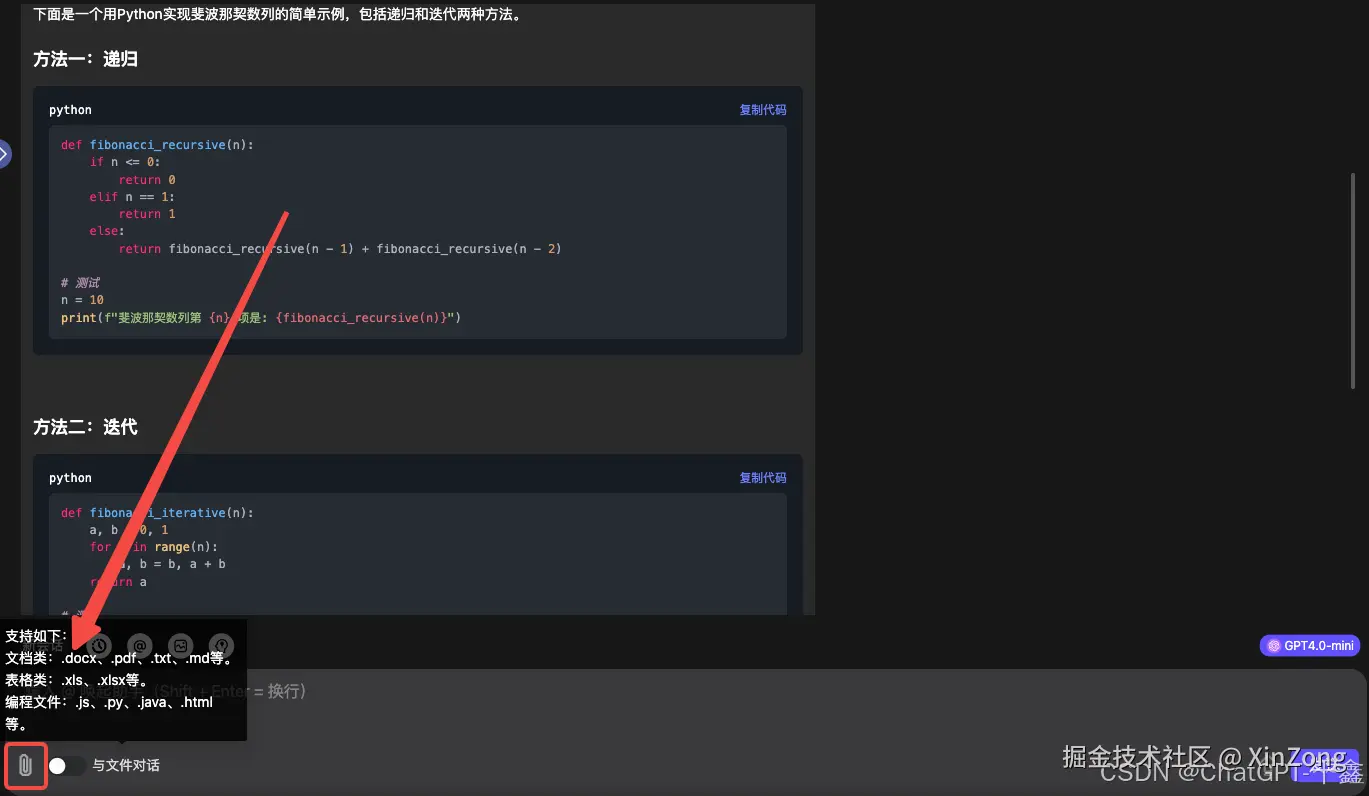Click the line 'n = 10'
Image resolution: width=1369 pixels, height=796 pixels.
point(82,300)
